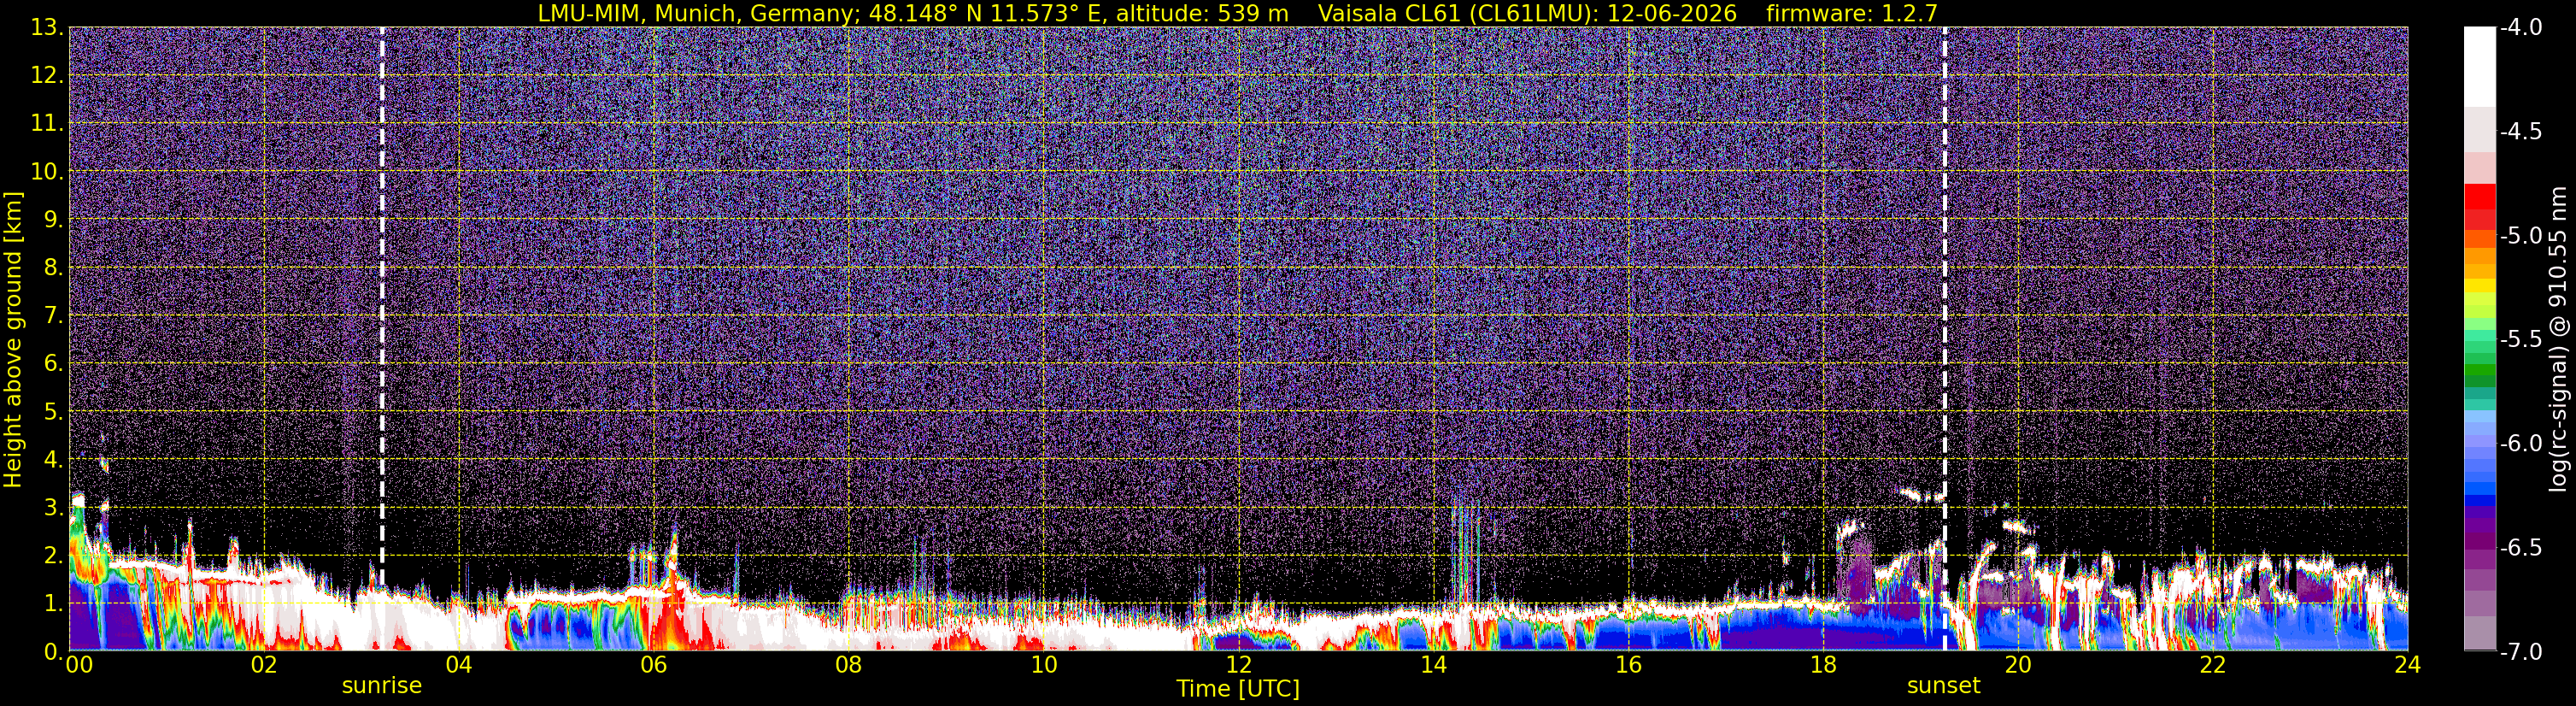Image resolution: width=2576 pixels, height=706 pixels.
Task: Click the '24' time axis tick label
Action: click(2408, 665)
